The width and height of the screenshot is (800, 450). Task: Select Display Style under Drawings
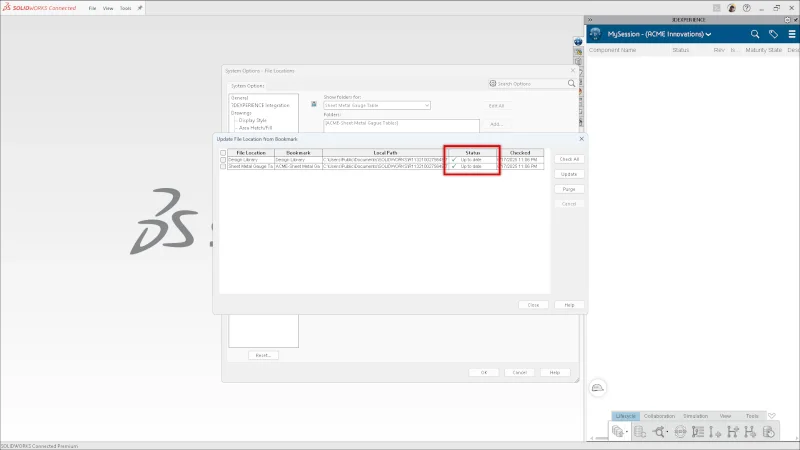253,120
